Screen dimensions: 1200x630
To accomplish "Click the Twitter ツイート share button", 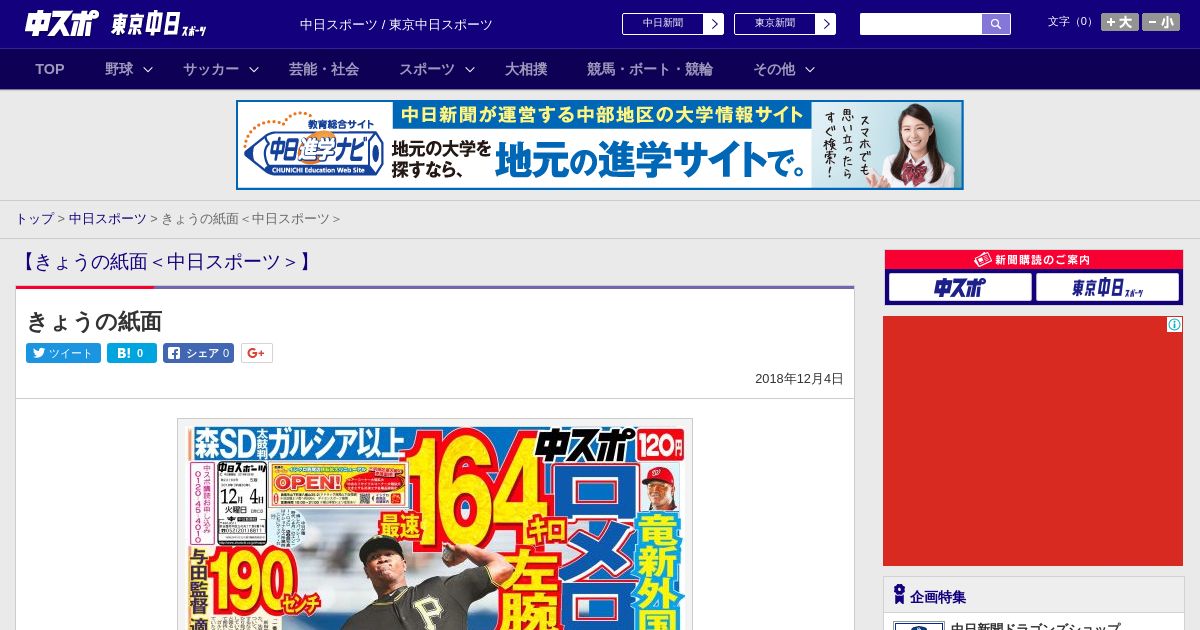I will click(63, 353).
